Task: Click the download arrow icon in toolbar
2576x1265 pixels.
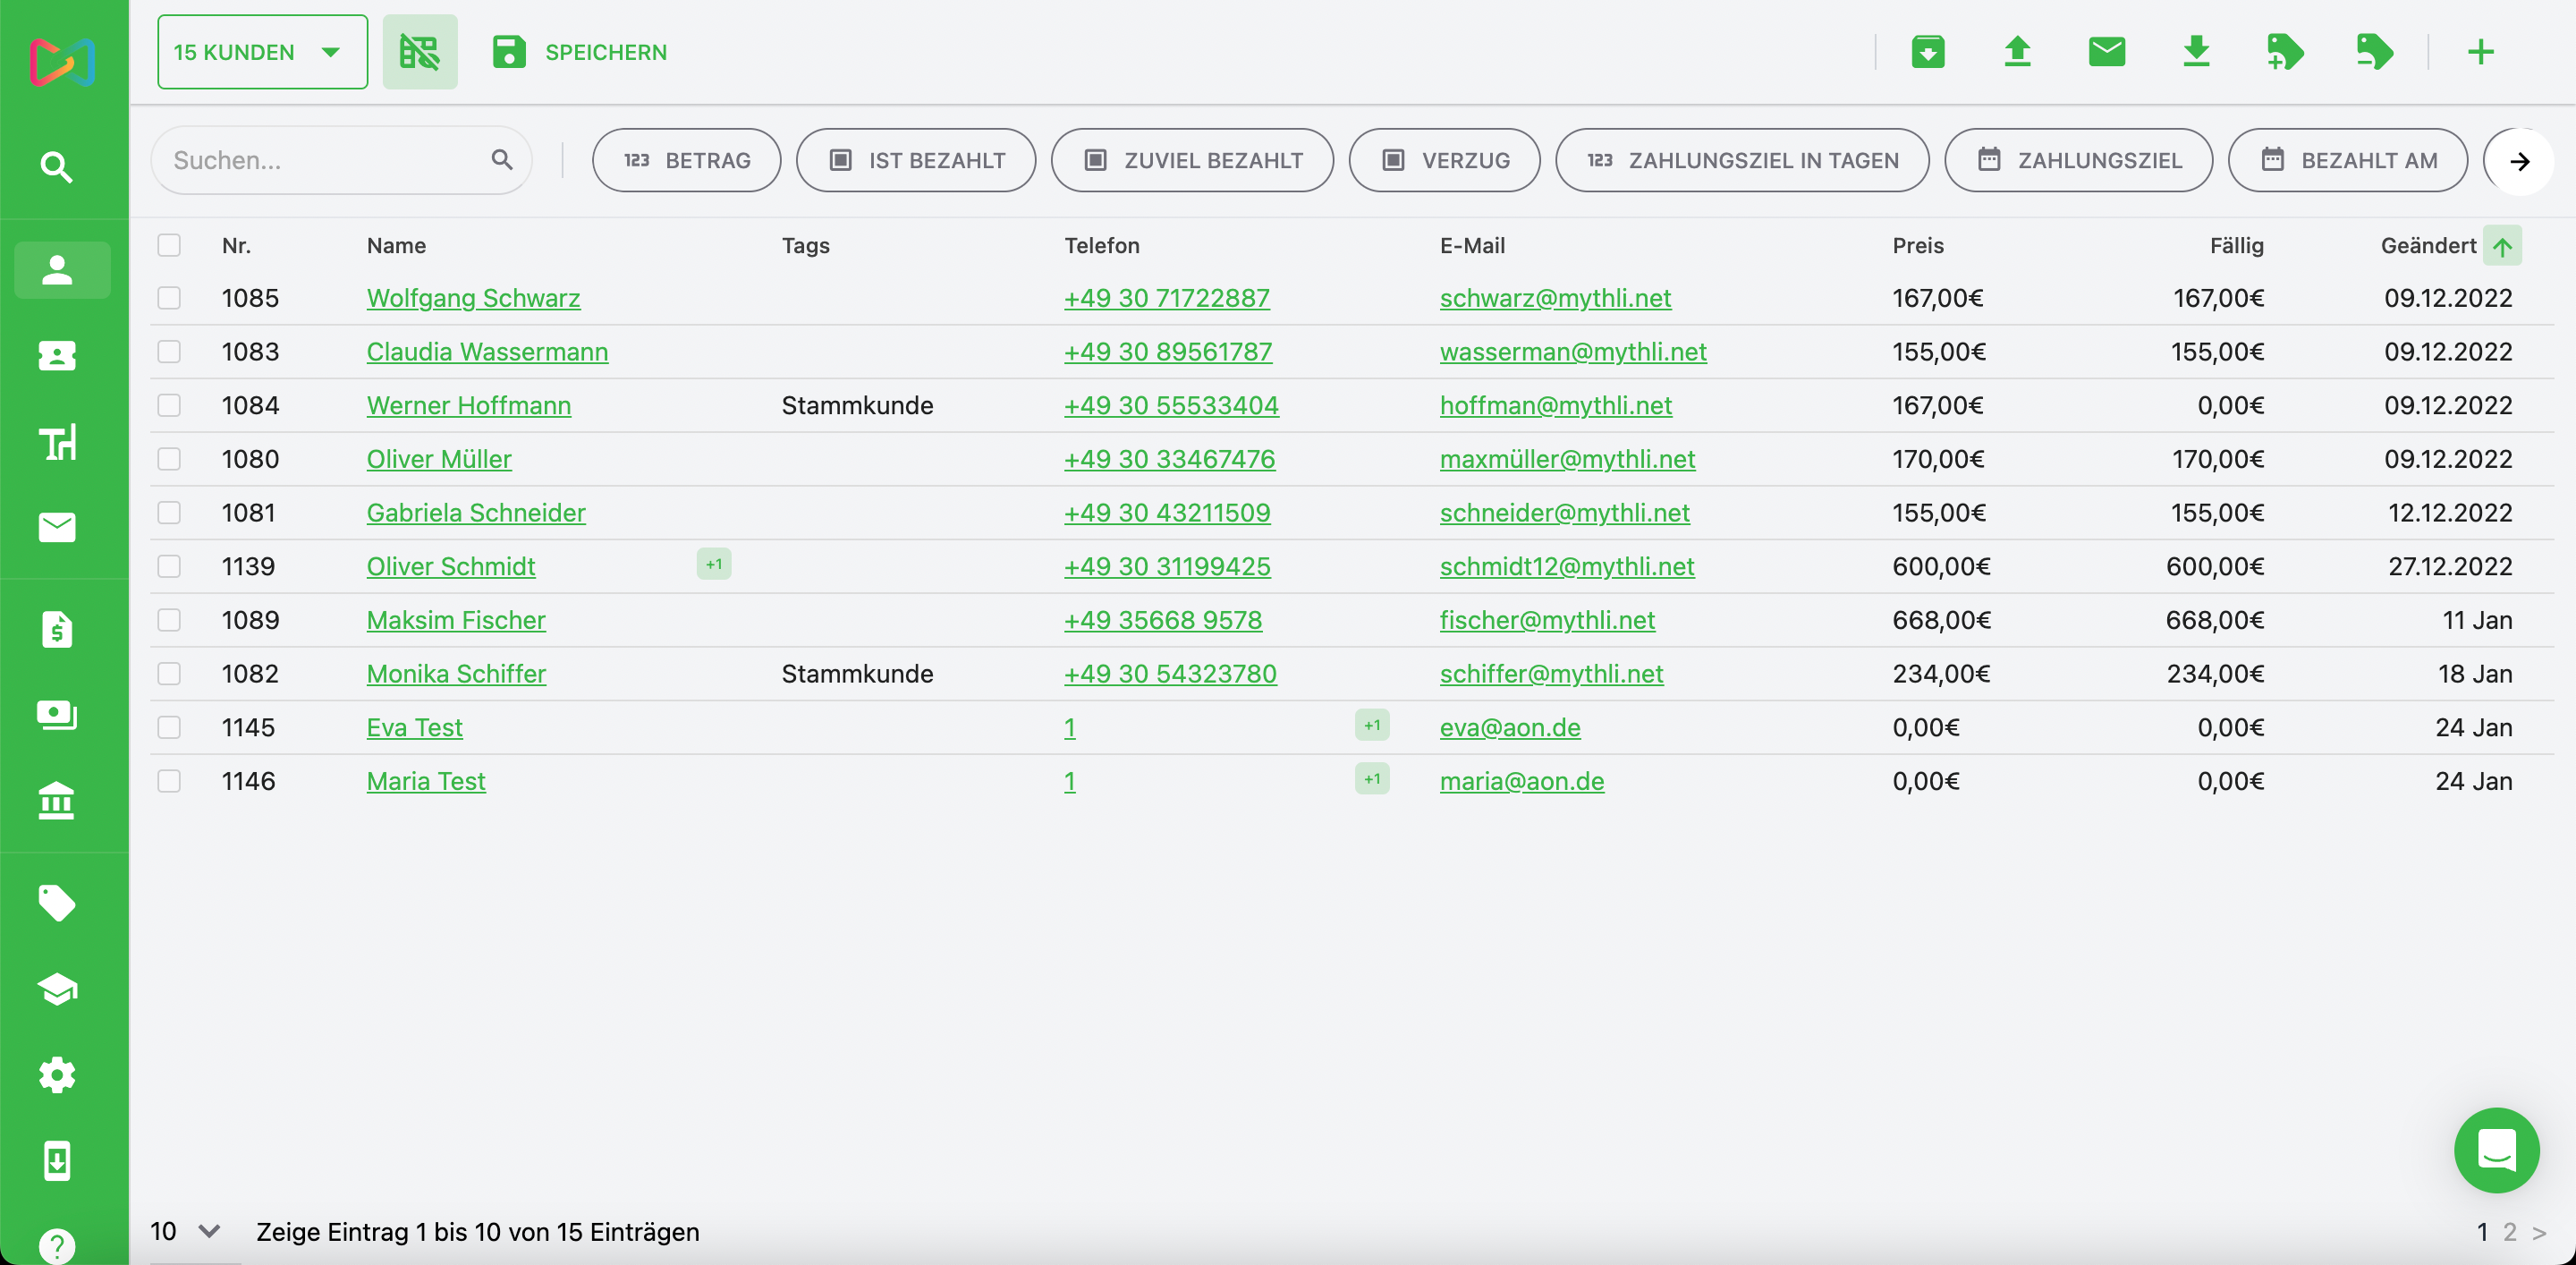Action: coord(2195,52)
